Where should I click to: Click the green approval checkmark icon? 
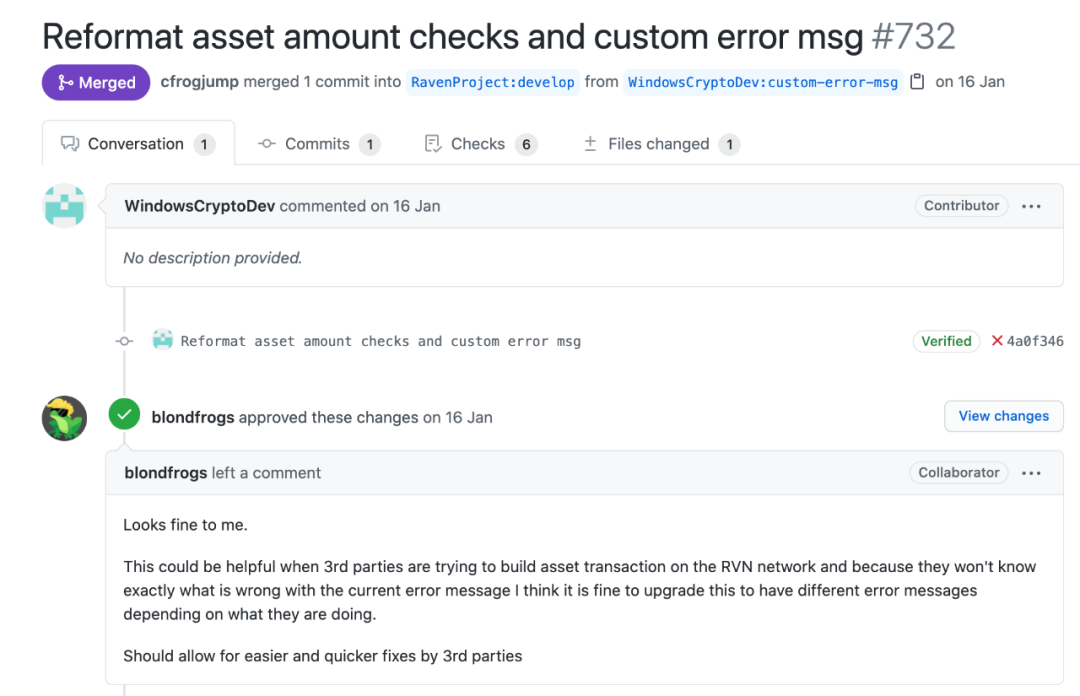coord(124,414)
